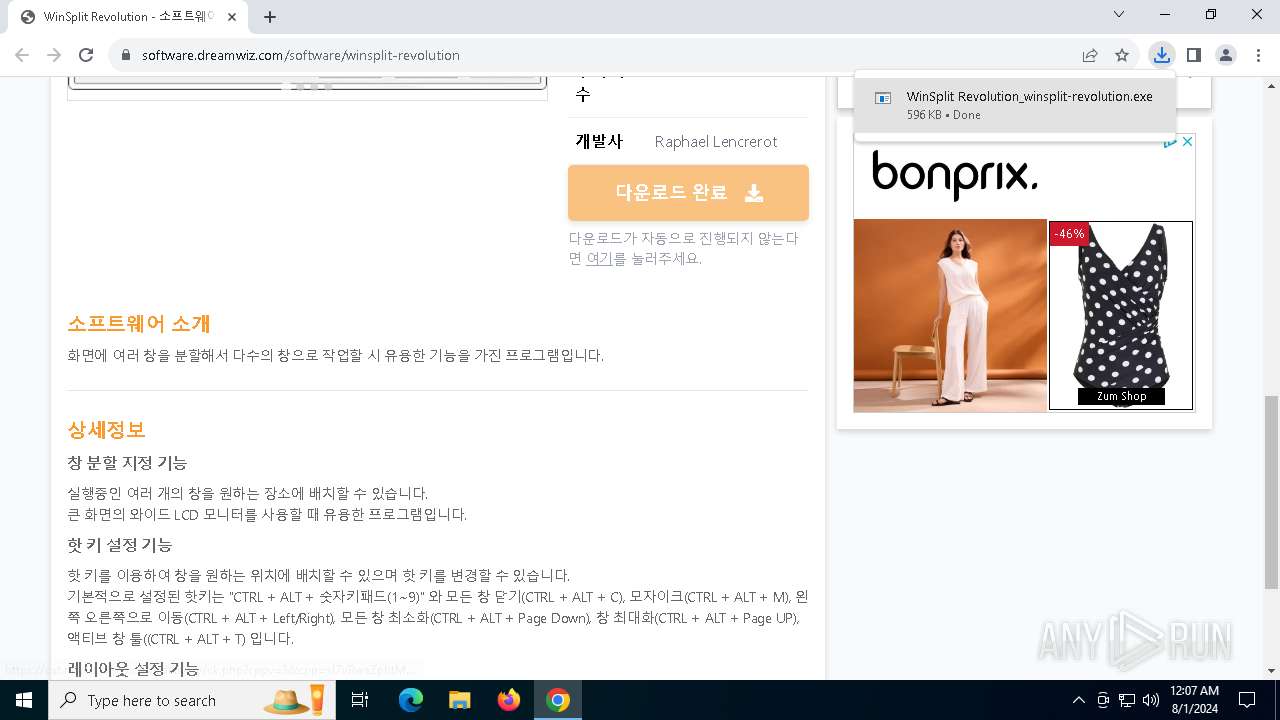Click the 여기 manual download link
The height and width of the screenshot is (720, 1280).
point(599,259)
